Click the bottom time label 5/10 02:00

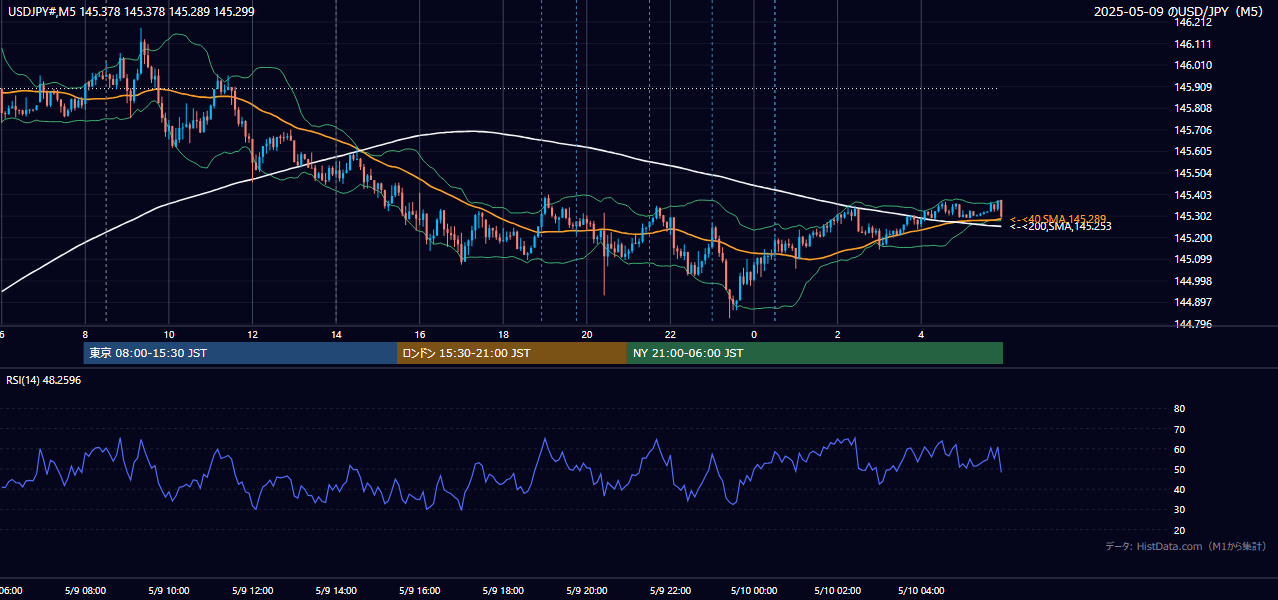838,591
